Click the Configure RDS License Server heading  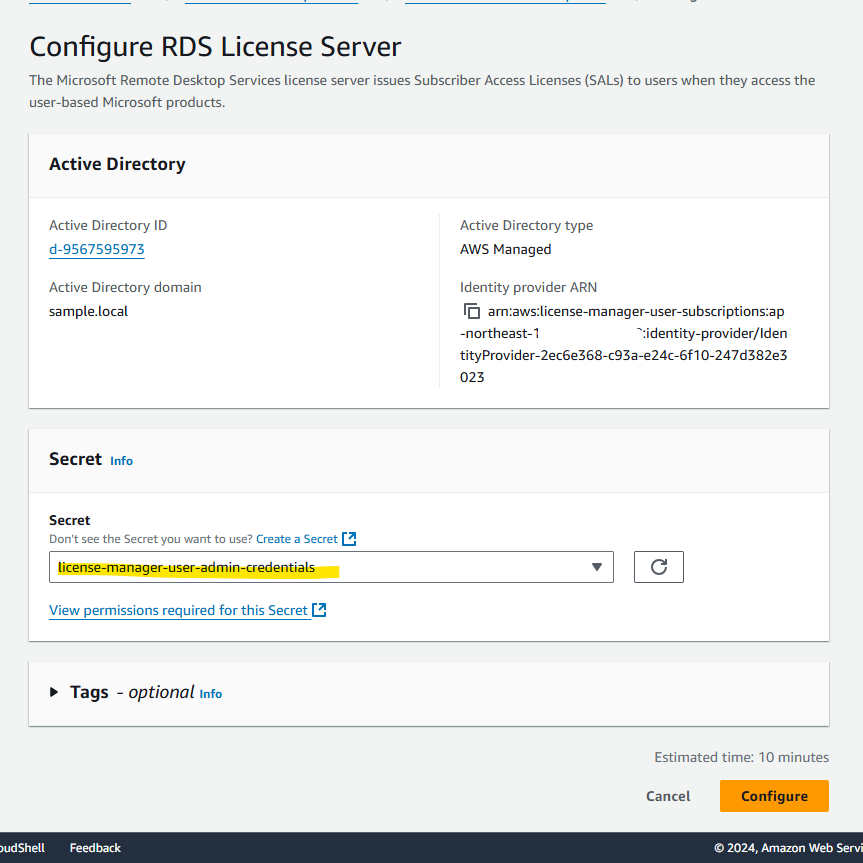pyautogui.click(x=215, y=46)
